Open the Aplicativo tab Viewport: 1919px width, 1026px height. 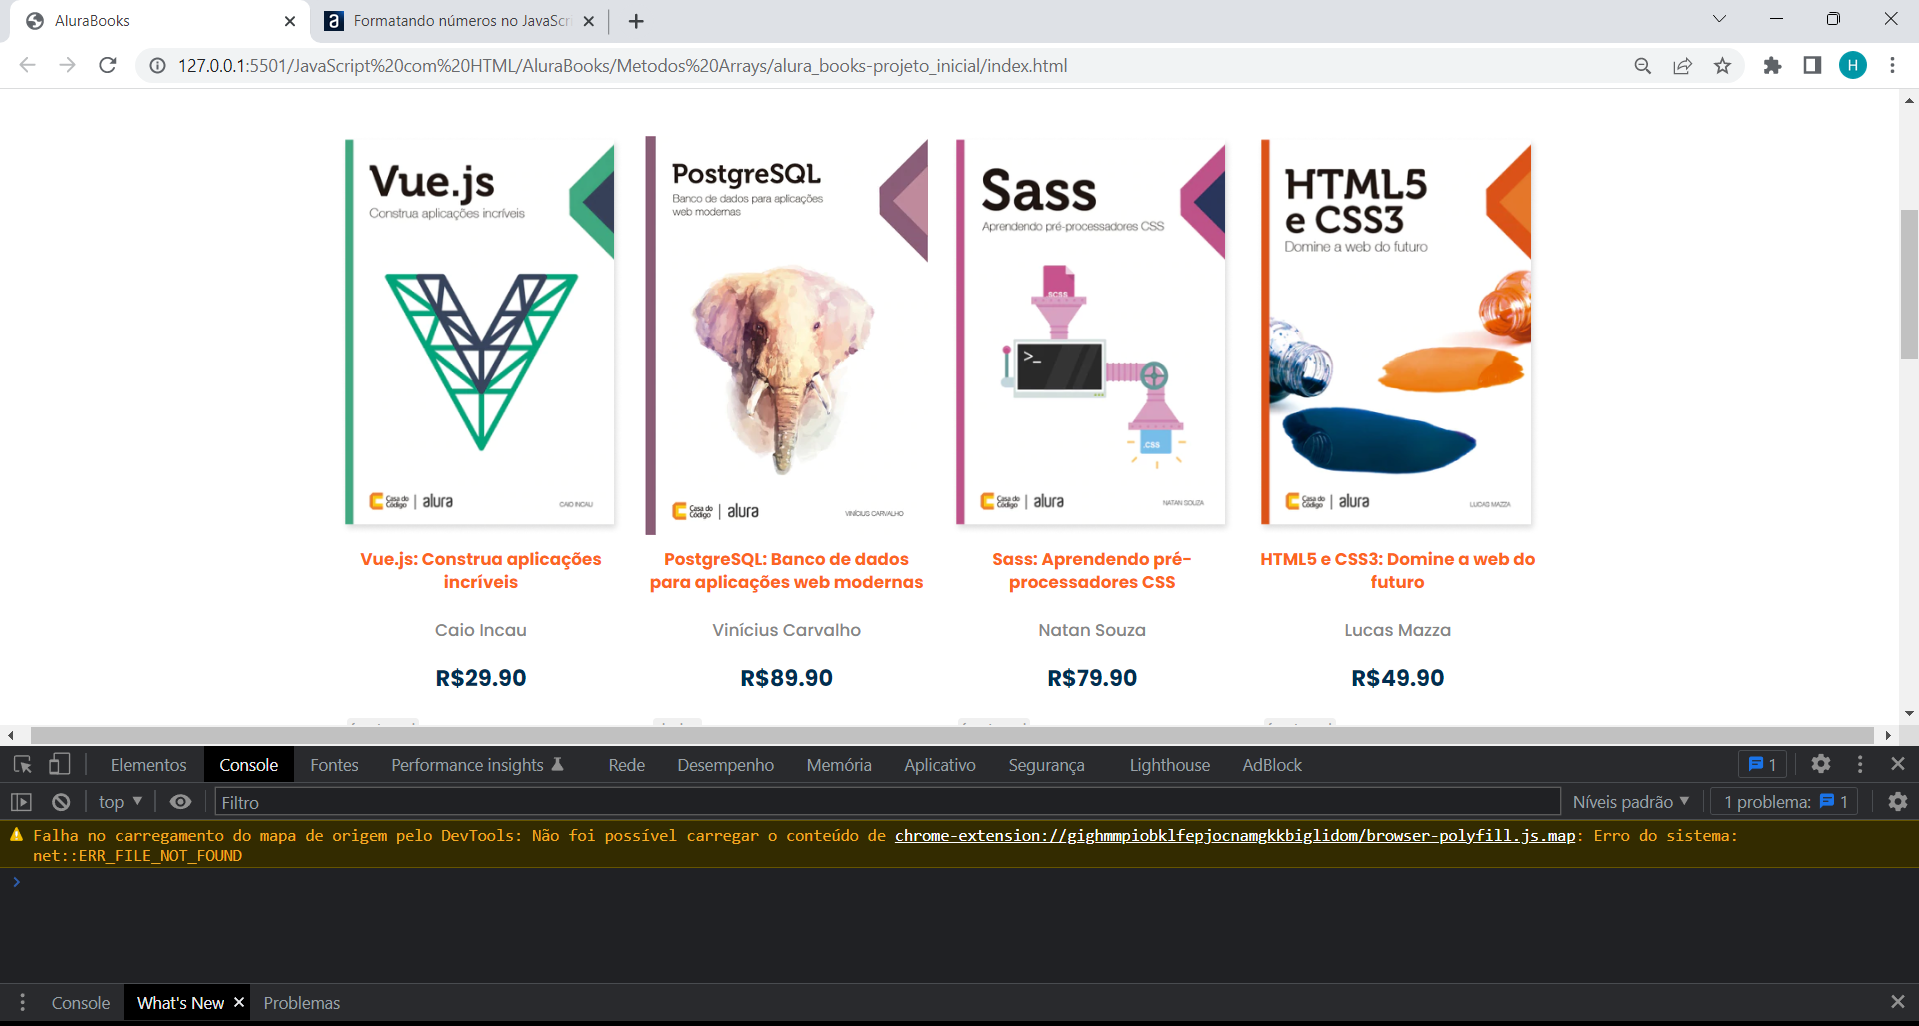coord(940,765)
